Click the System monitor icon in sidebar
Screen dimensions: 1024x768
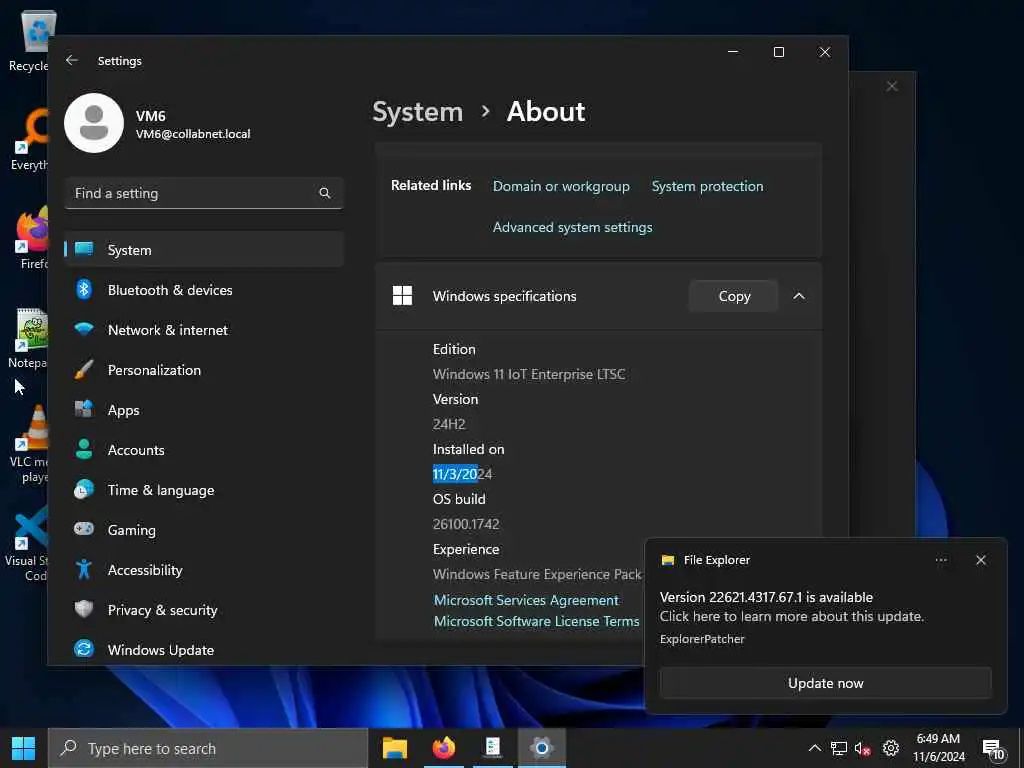84,249
